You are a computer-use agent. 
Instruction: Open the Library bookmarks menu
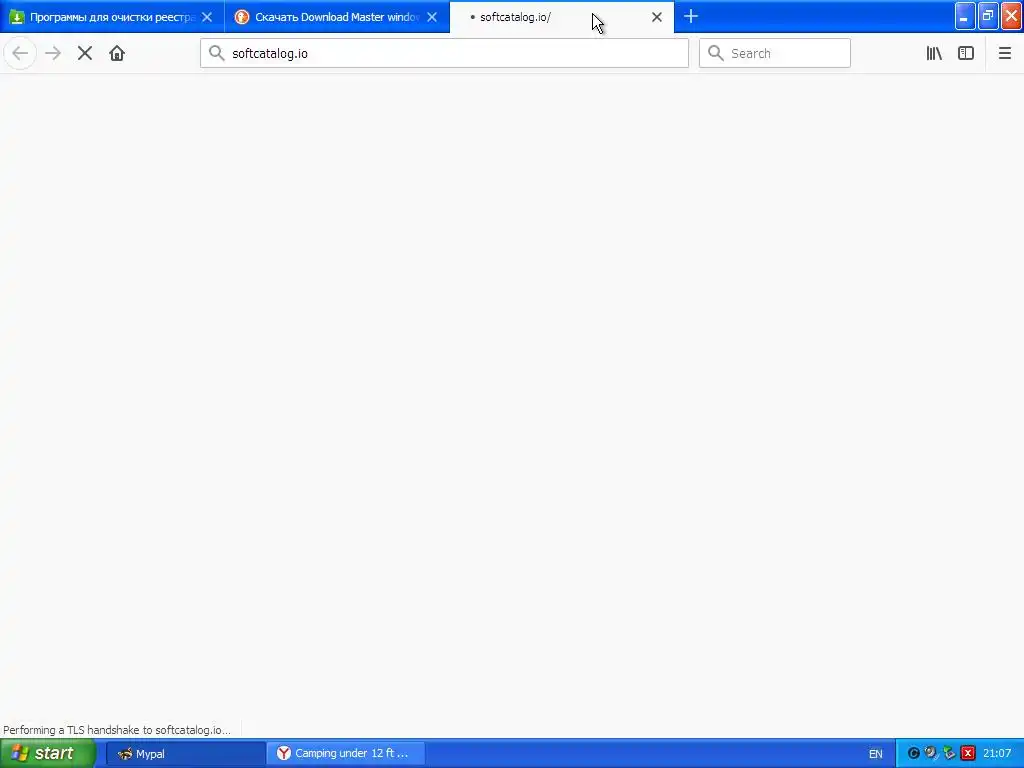tap(934, 54)
